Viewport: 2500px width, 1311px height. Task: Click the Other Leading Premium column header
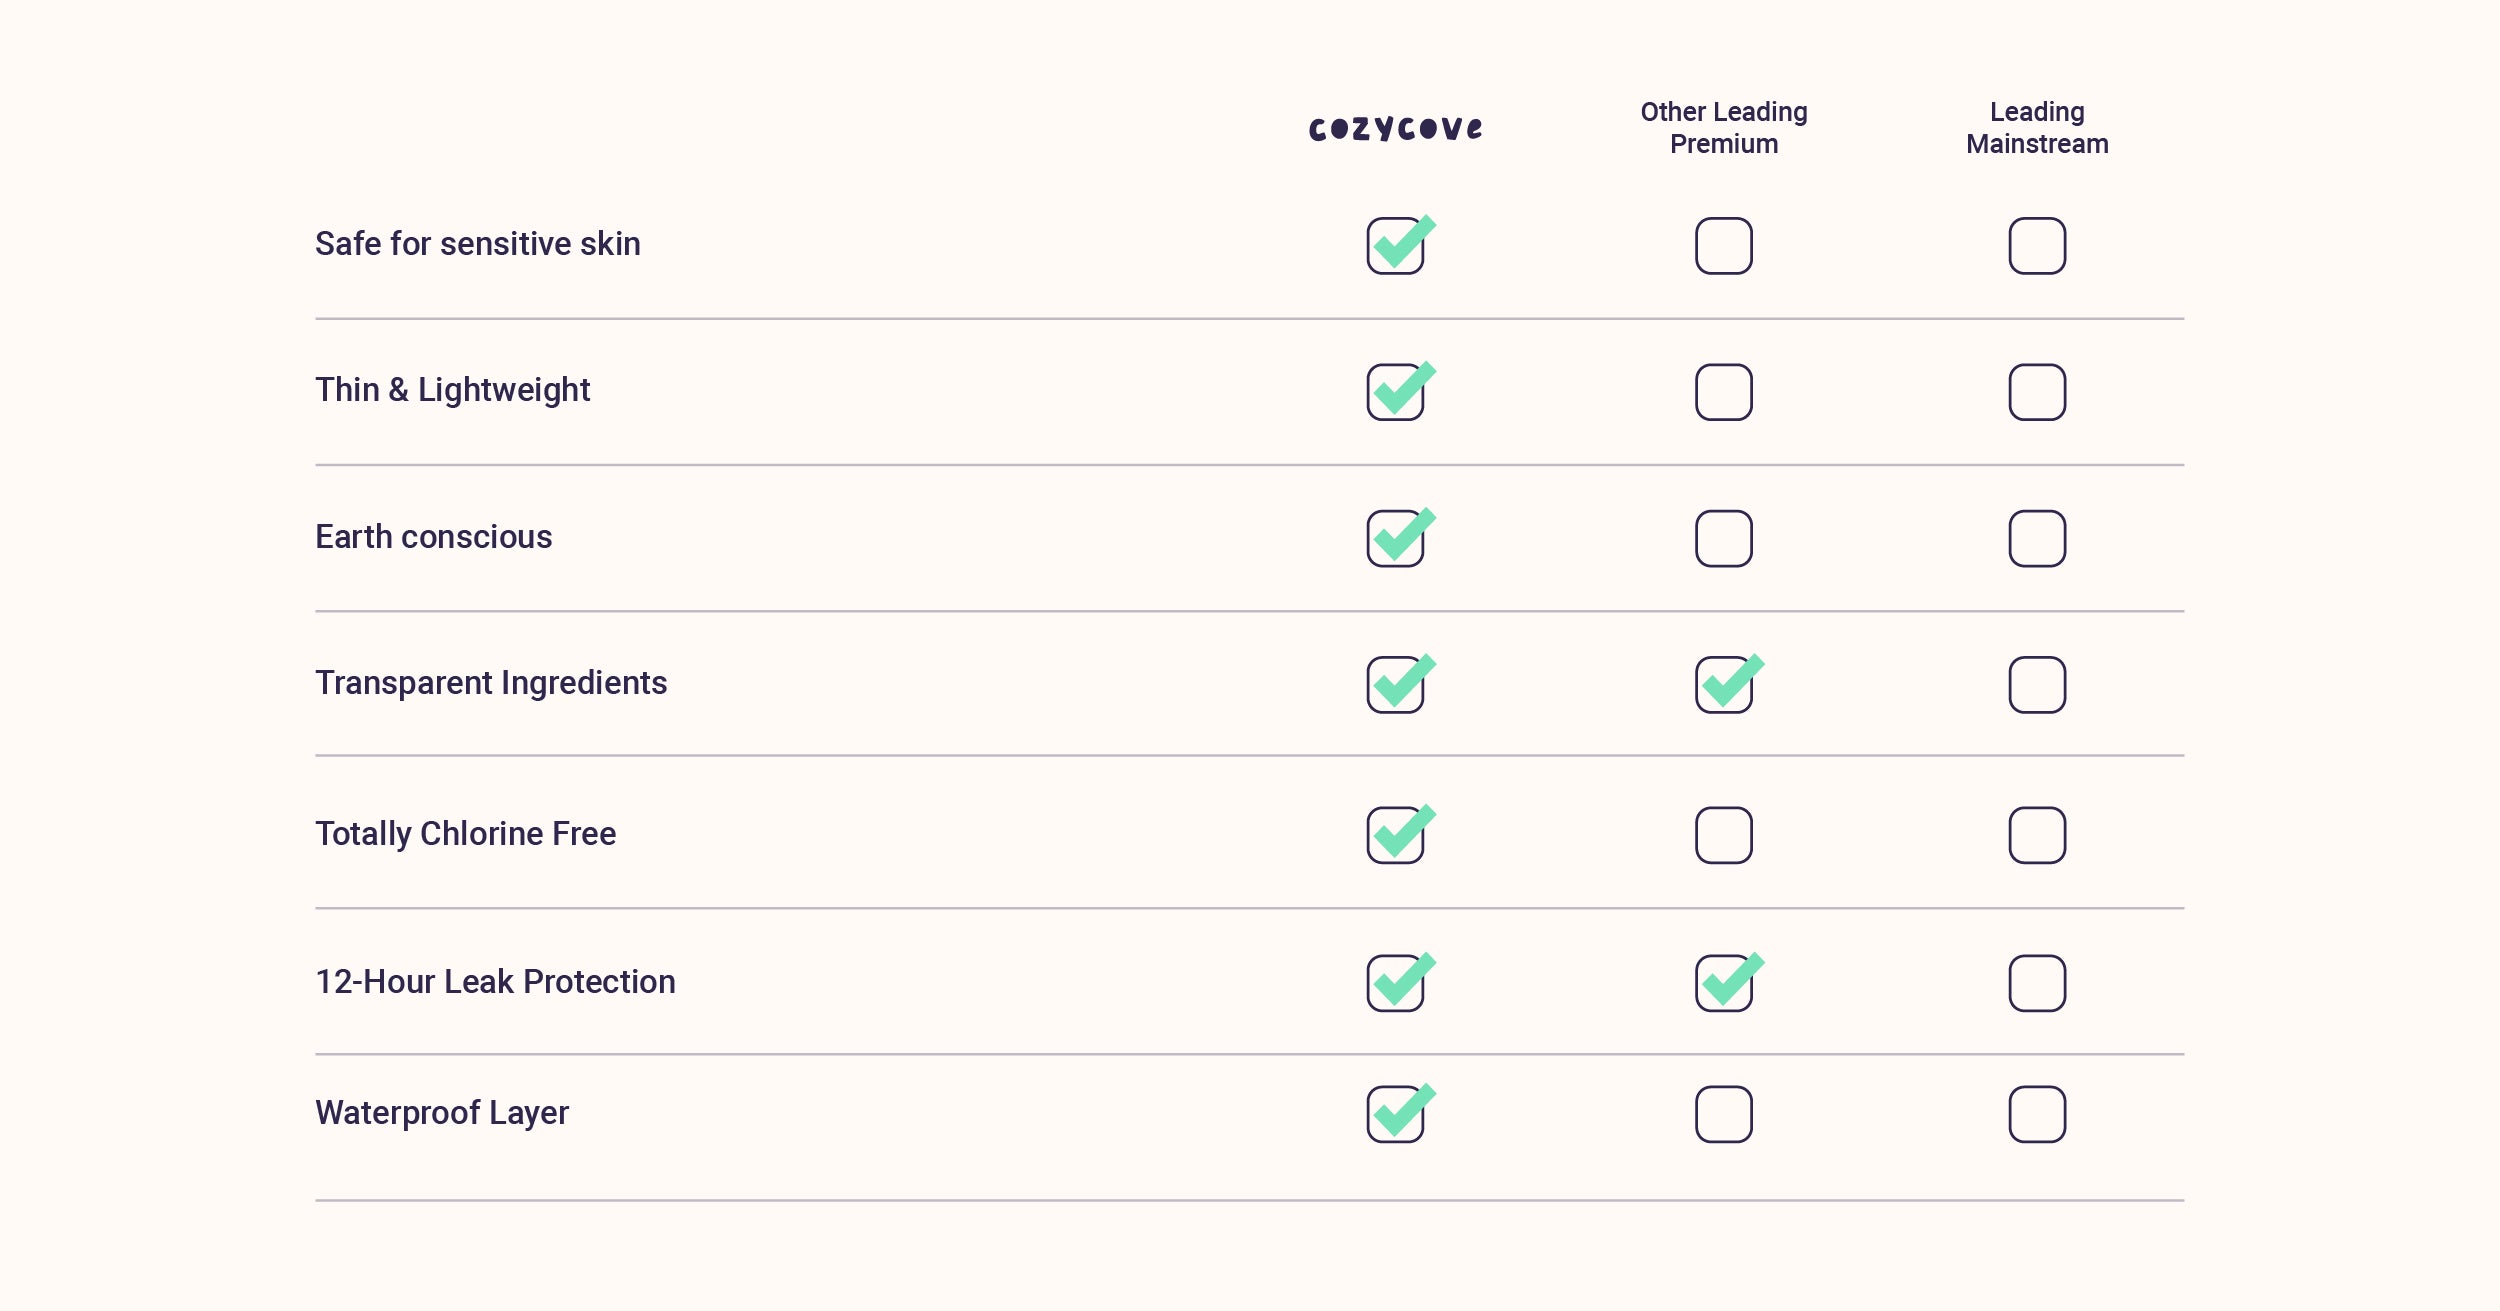coord(1723,127)
